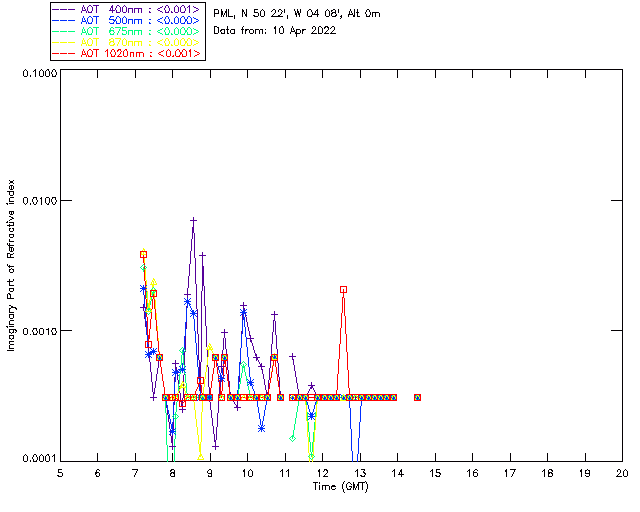This screenshot has width=640, height=512.
Task: Click the x-axis tick label 11
Action: tap(285, 473)
